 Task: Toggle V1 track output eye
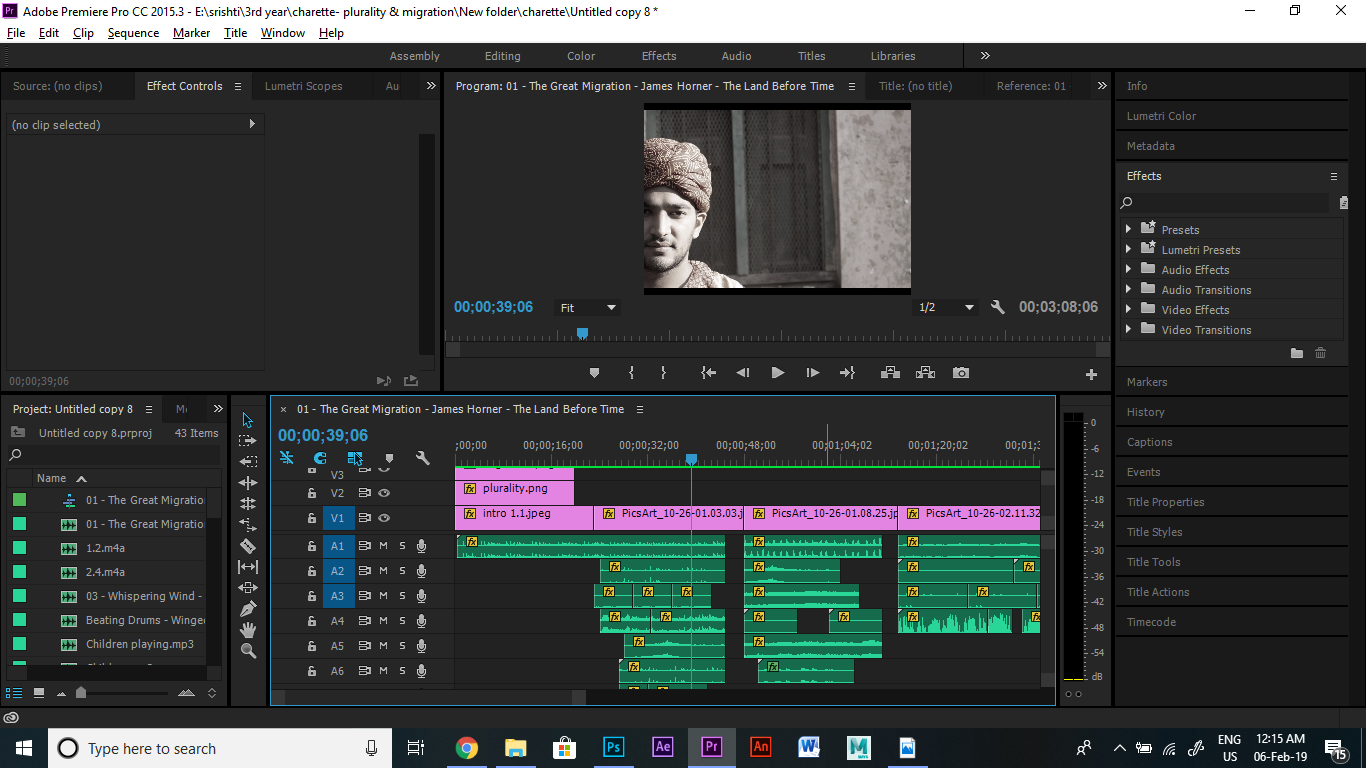pos(384,518)
